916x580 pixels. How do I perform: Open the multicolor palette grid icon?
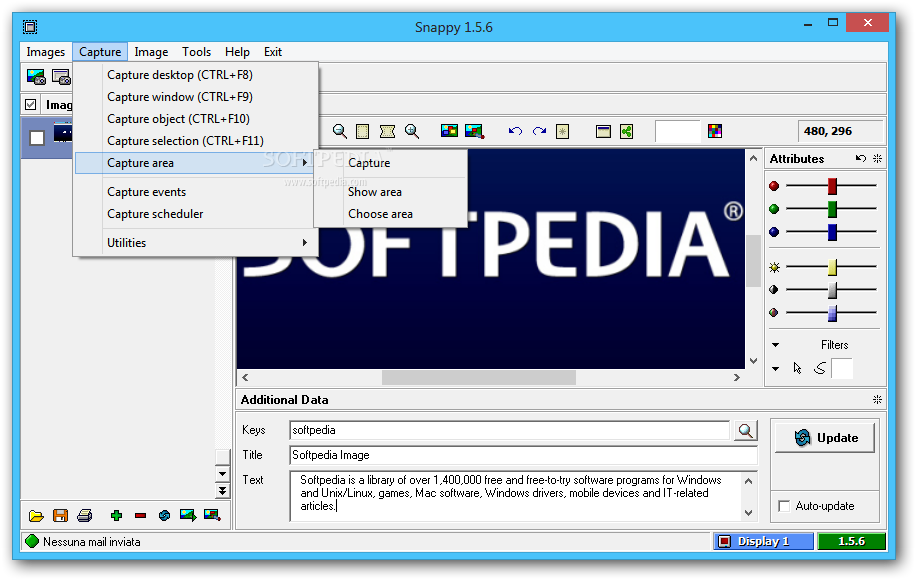pos(715,131)
